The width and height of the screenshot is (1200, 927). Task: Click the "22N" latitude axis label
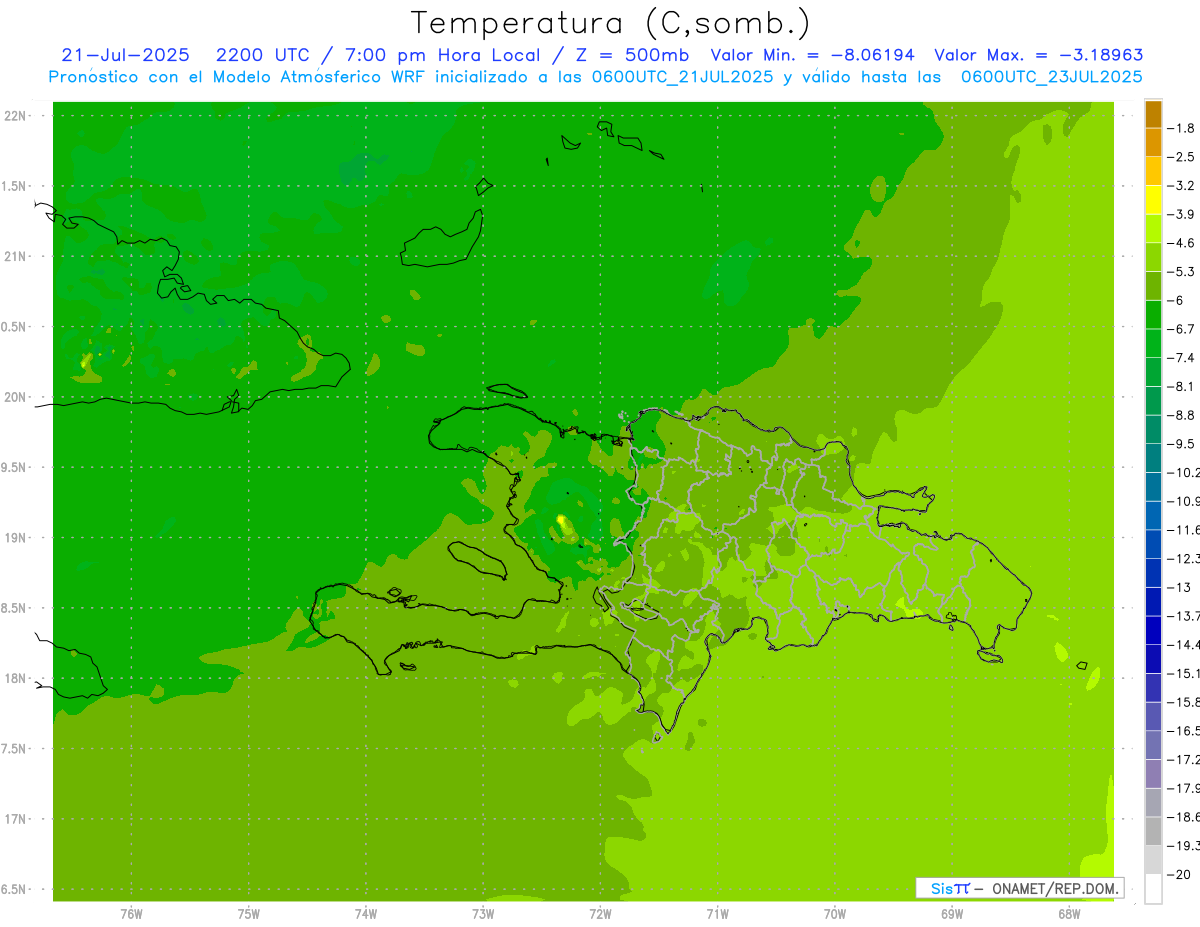pyautogui.click(x=14, y=116)
